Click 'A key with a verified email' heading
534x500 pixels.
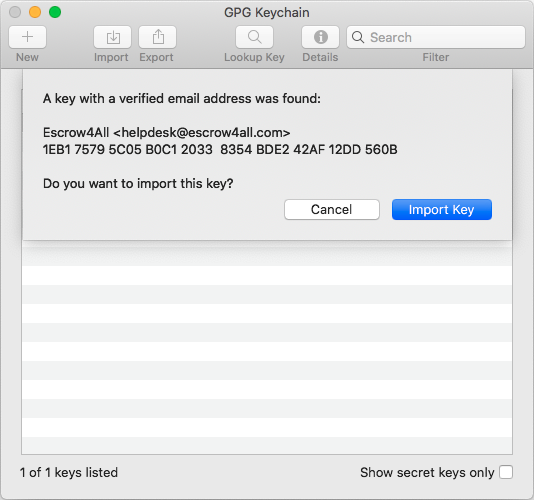coord(182,98)
